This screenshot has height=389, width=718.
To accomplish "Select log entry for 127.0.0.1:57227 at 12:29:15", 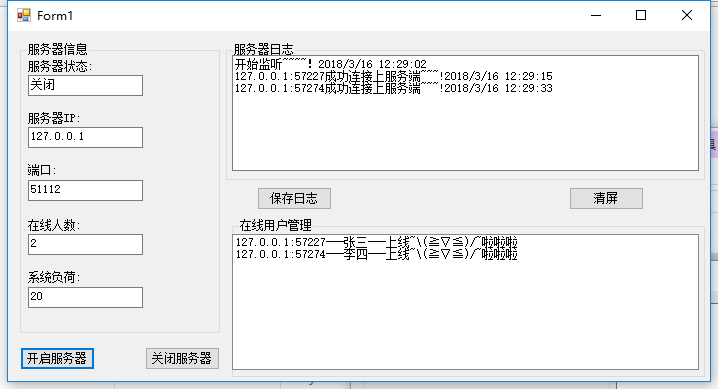I will 394,76.
